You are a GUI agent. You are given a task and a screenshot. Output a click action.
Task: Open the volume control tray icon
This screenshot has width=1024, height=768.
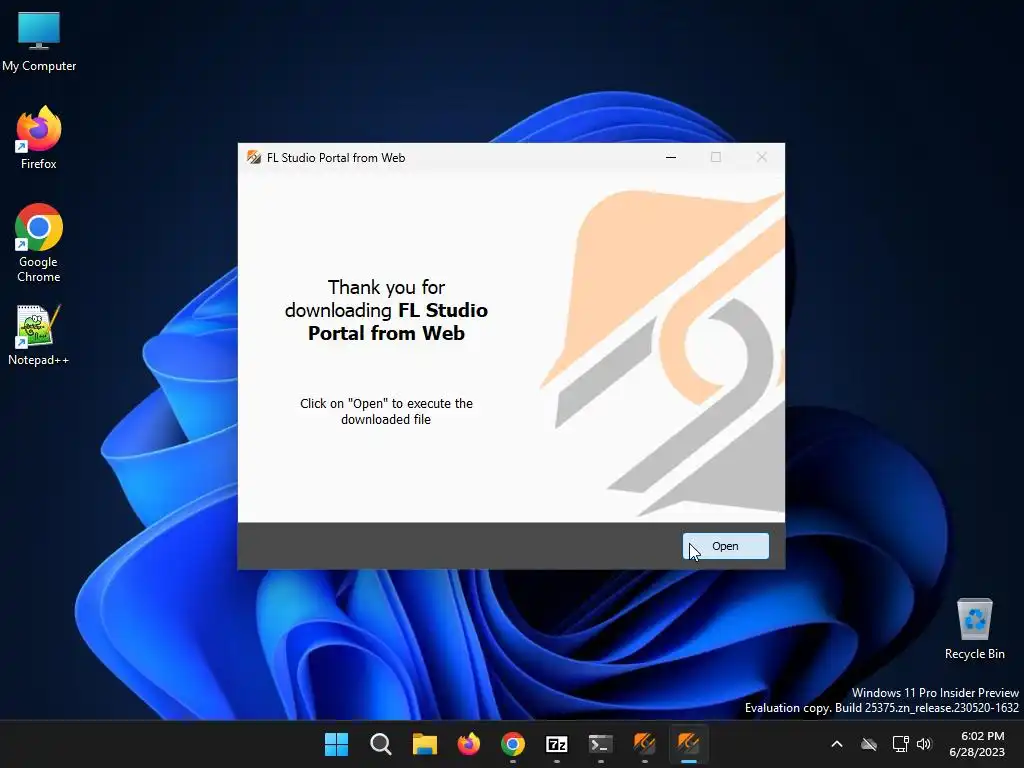pos(924,744)
